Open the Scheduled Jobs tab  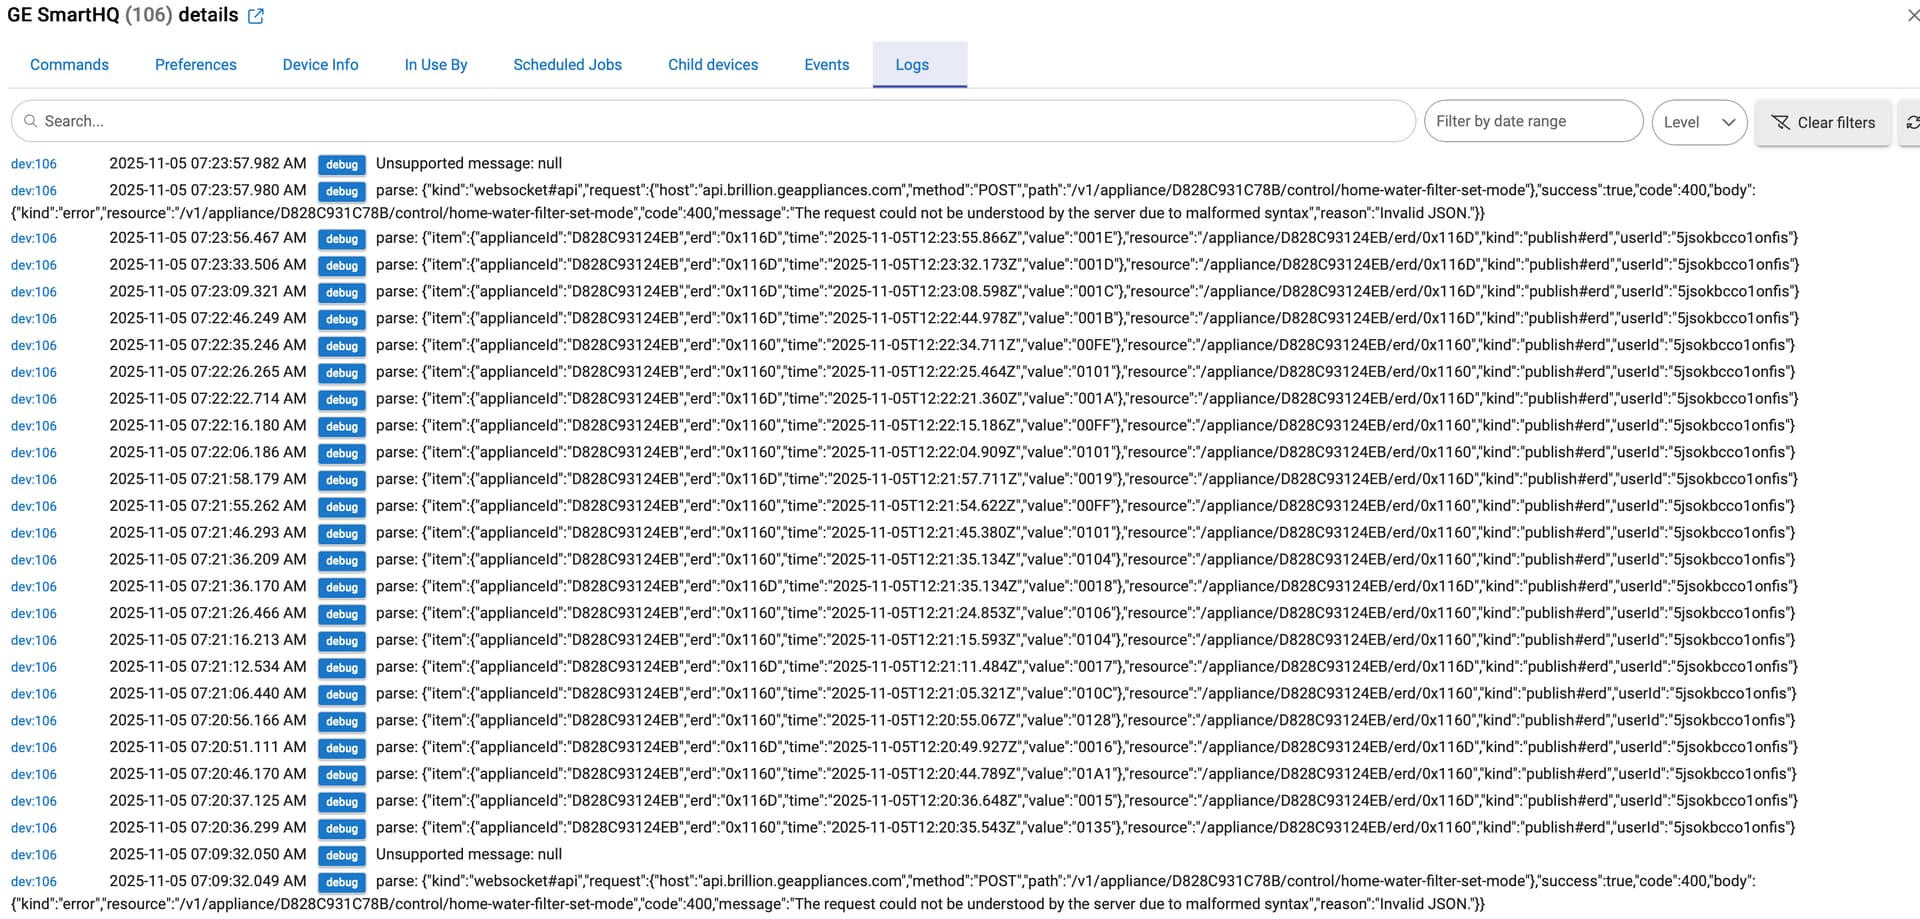point(567,64)
